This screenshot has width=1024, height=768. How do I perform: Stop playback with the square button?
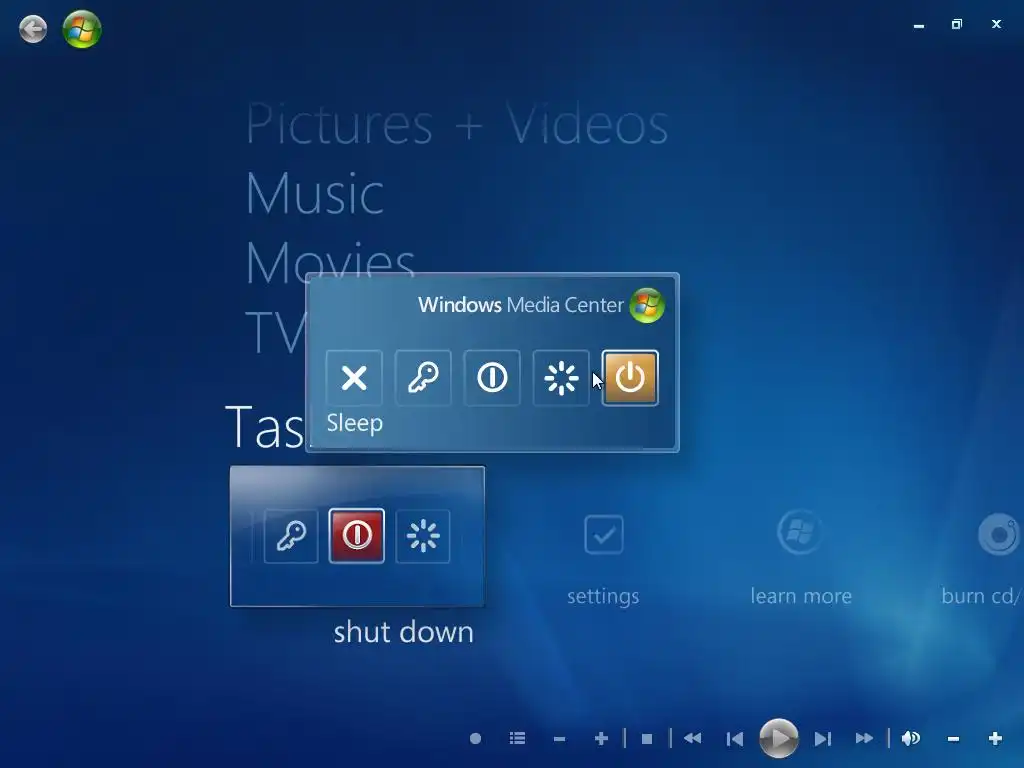click(x=647, y=739)
